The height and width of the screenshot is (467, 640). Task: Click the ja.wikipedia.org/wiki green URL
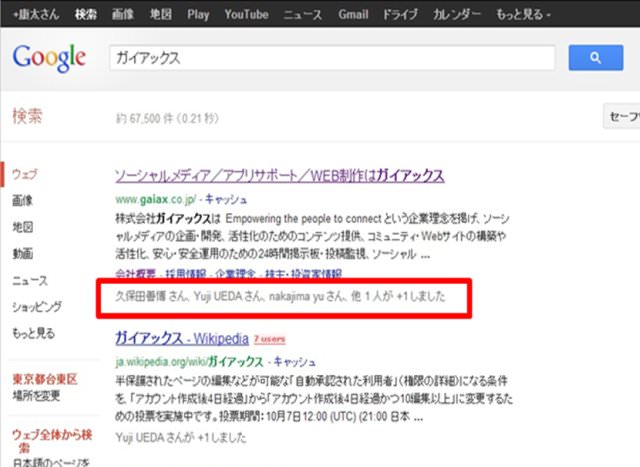189,362
